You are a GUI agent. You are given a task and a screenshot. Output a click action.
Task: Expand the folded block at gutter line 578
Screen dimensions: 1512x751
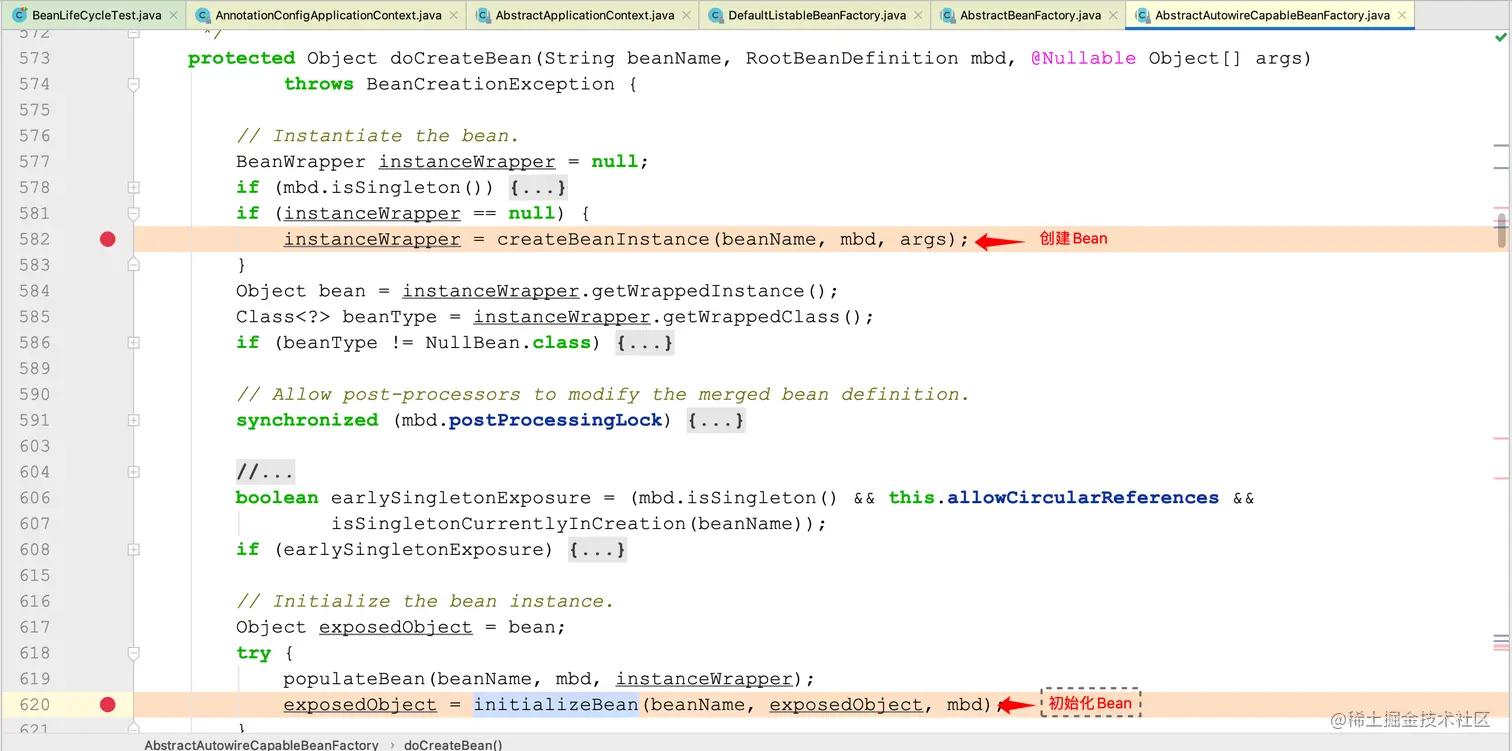[133, 188]
